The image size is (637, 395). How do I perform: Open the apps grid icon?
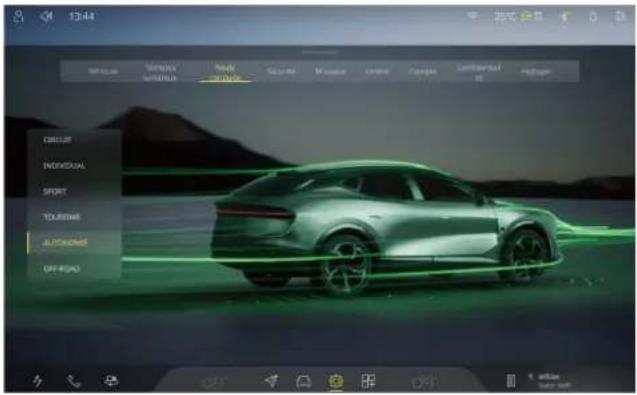pos(368,381)
